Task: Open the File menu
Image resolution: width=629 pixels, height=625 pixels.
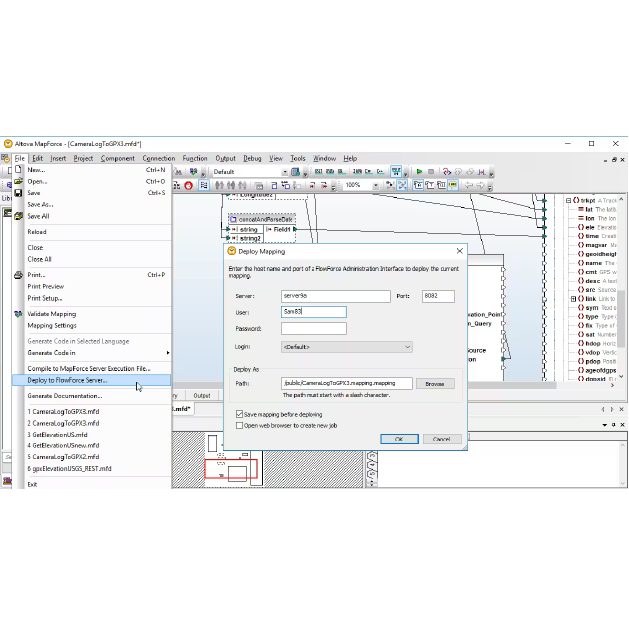Action: coord(20,158)
